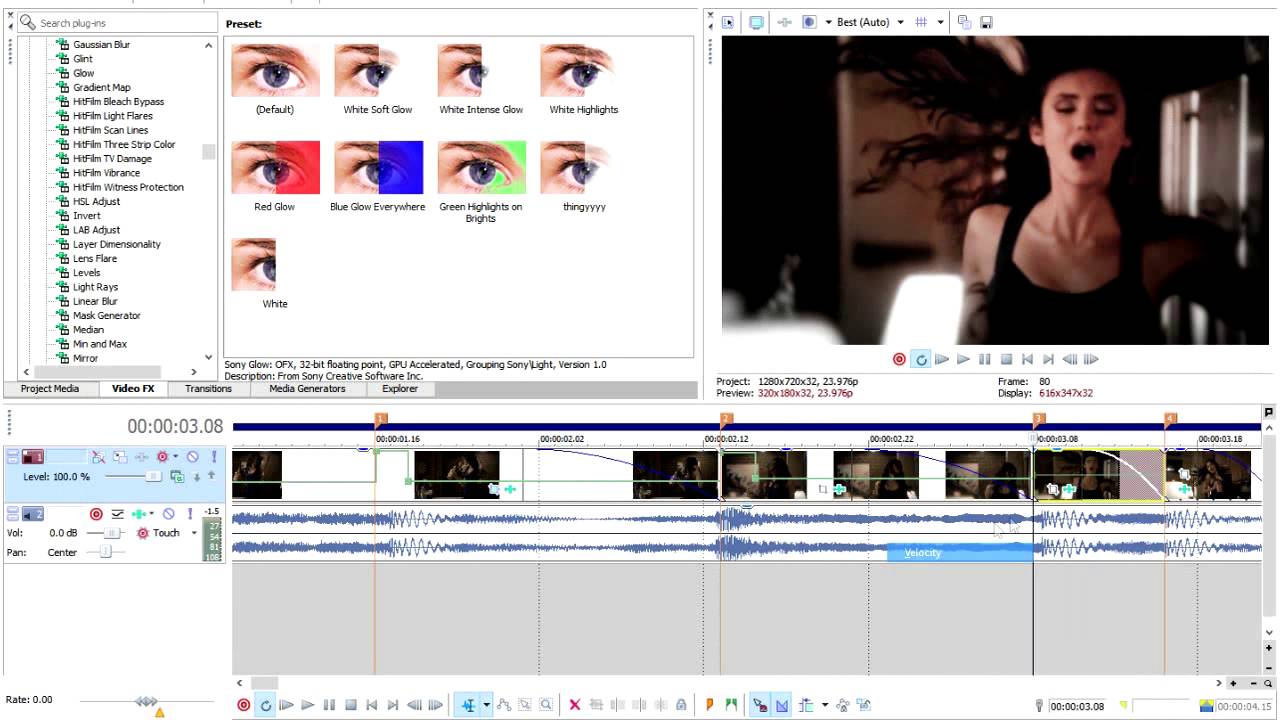Toggle Split Screen View in preview toolbar

click(x=809, y=22)
